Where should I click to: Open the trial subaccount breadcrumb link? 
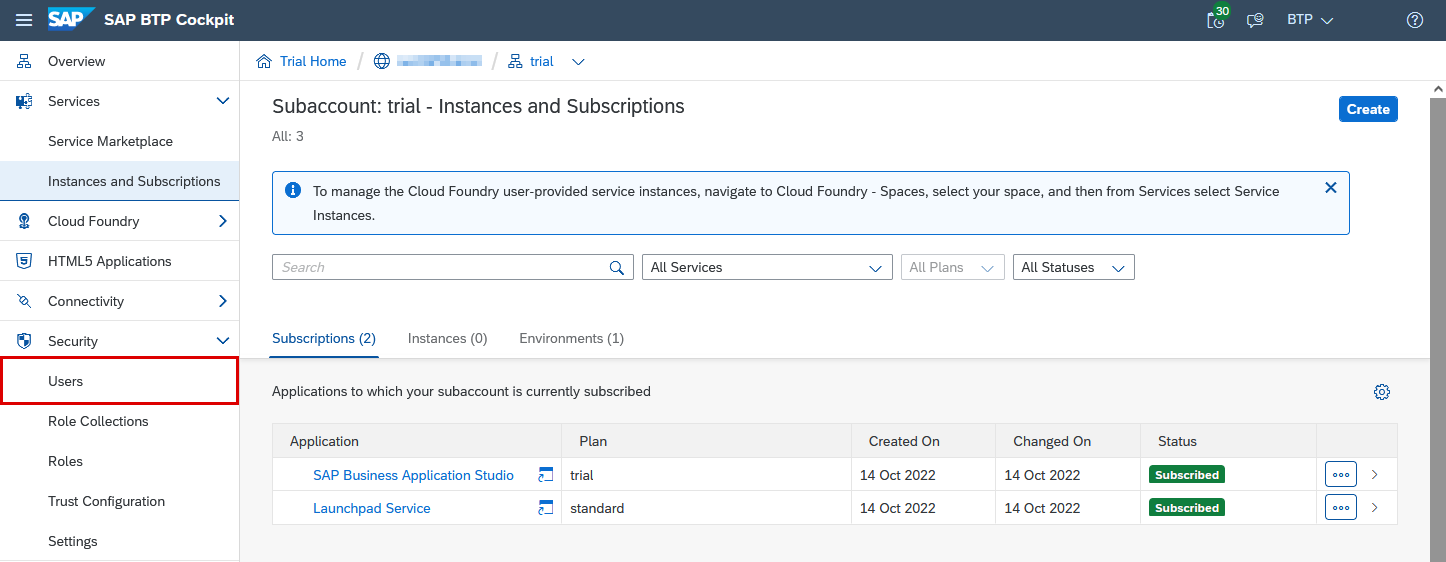[x=542, y=61]
